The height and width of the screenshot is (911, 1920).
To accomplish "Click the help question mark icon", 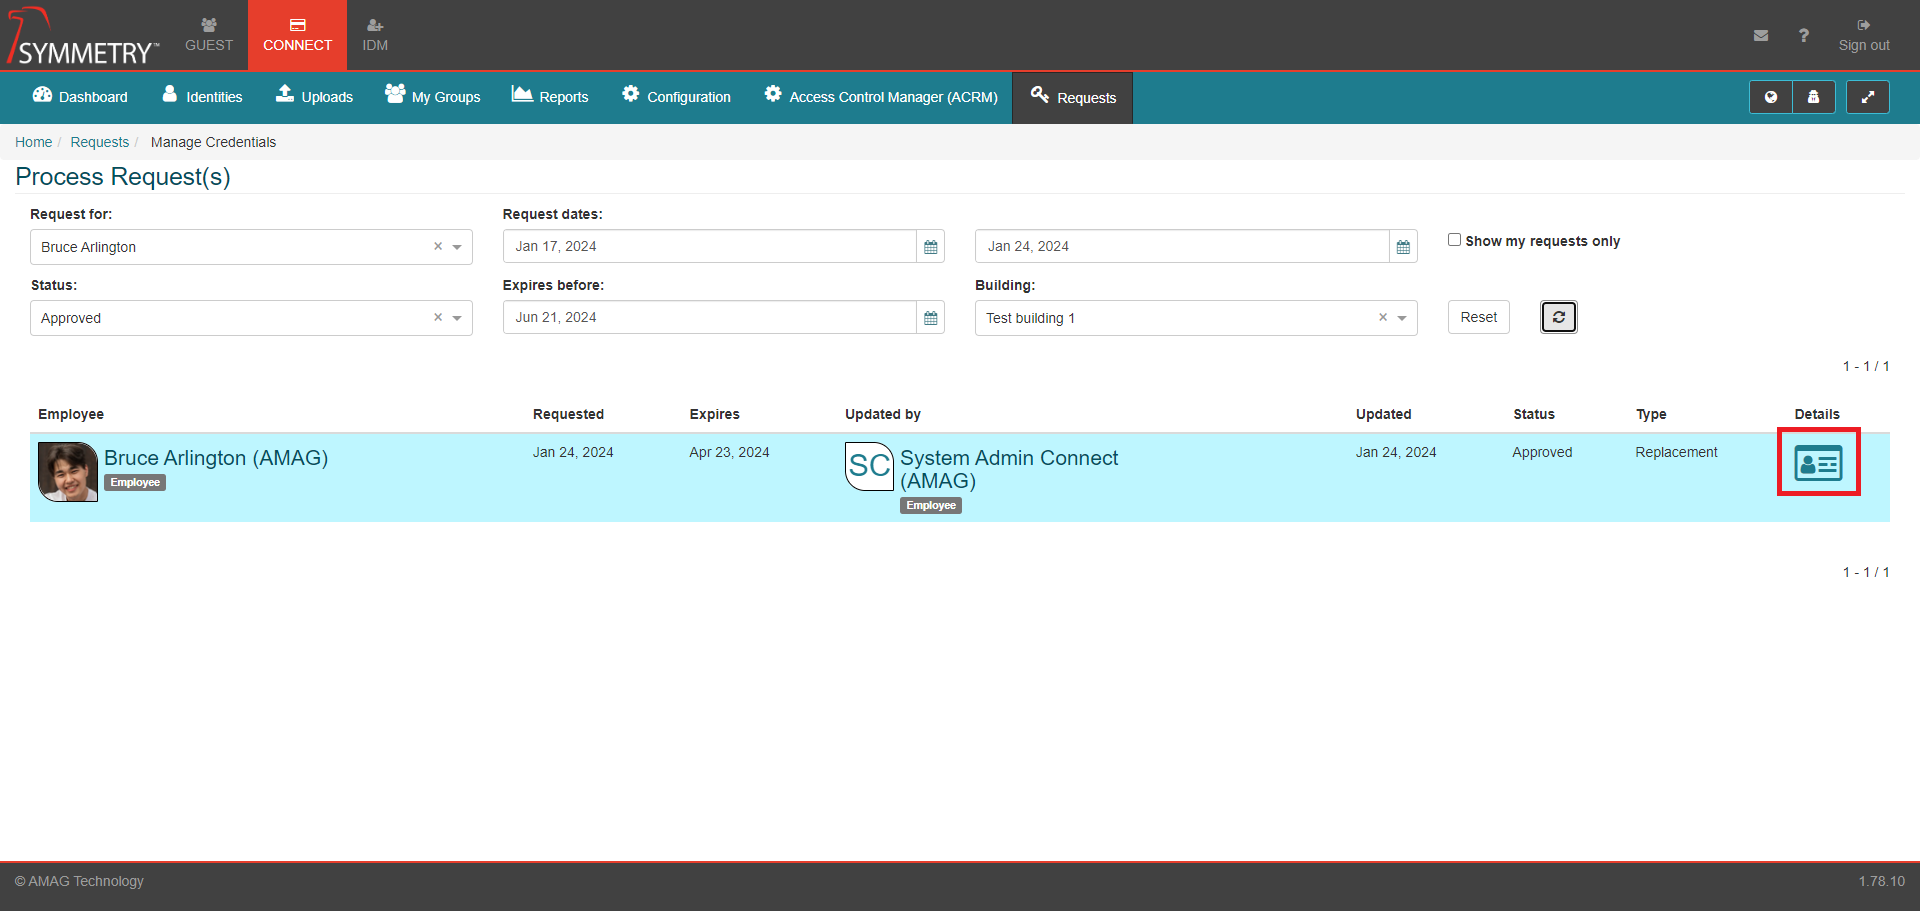I will coord(1803,36).
